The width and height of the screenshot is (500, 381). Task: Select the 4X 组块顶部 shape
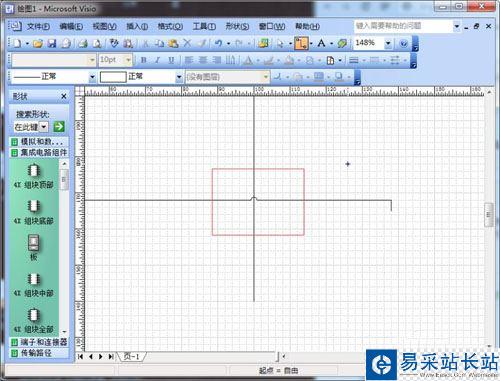pos(33,176)
